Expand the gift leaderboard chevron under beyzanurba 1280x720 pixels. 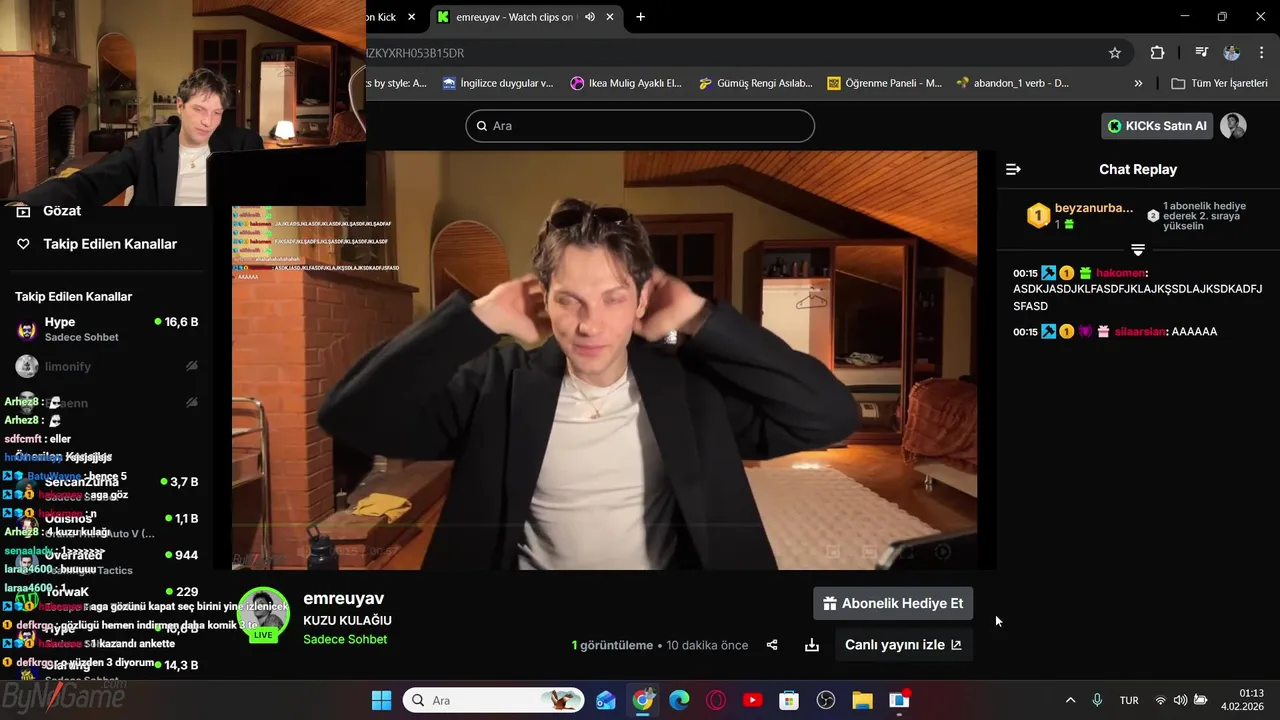point(1138,249)
